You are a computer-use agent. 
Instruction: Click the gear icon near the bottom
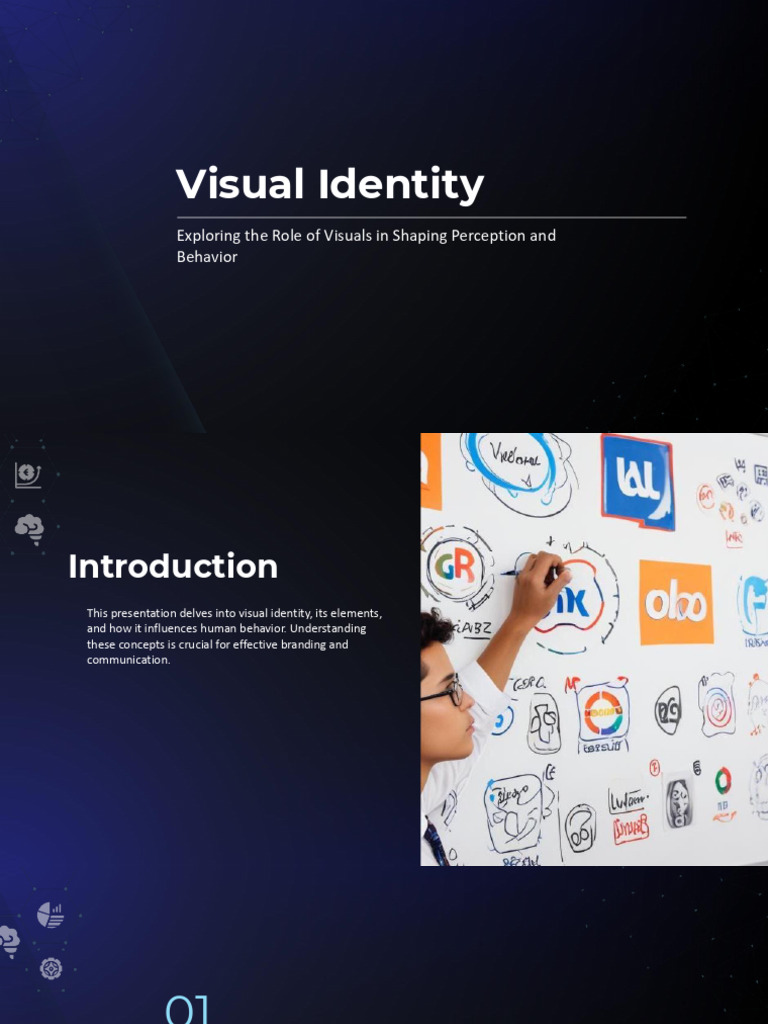click(51, 968)
